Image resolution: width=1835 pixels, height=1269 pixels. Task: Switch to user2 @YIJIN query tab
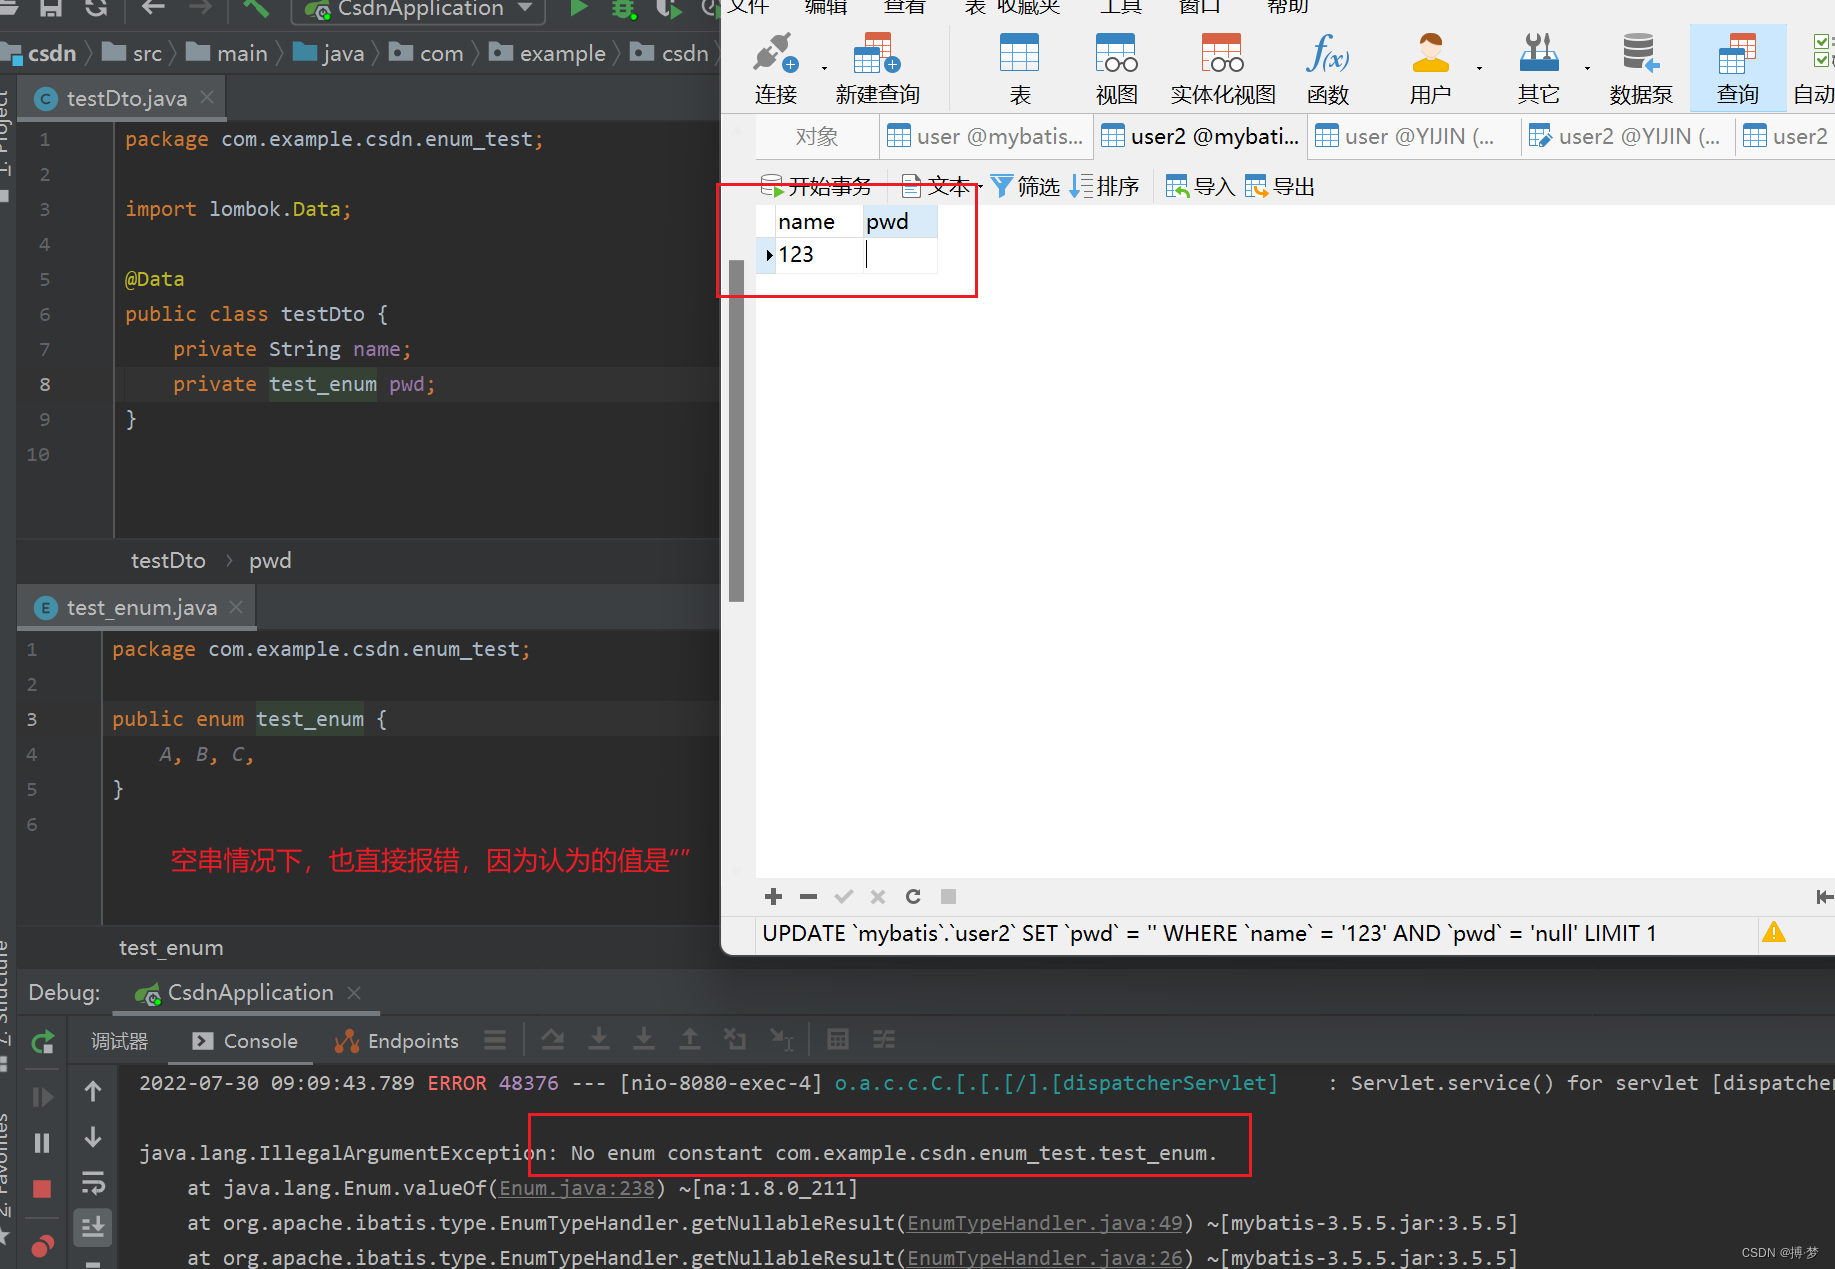click(x=1627, y=137)
